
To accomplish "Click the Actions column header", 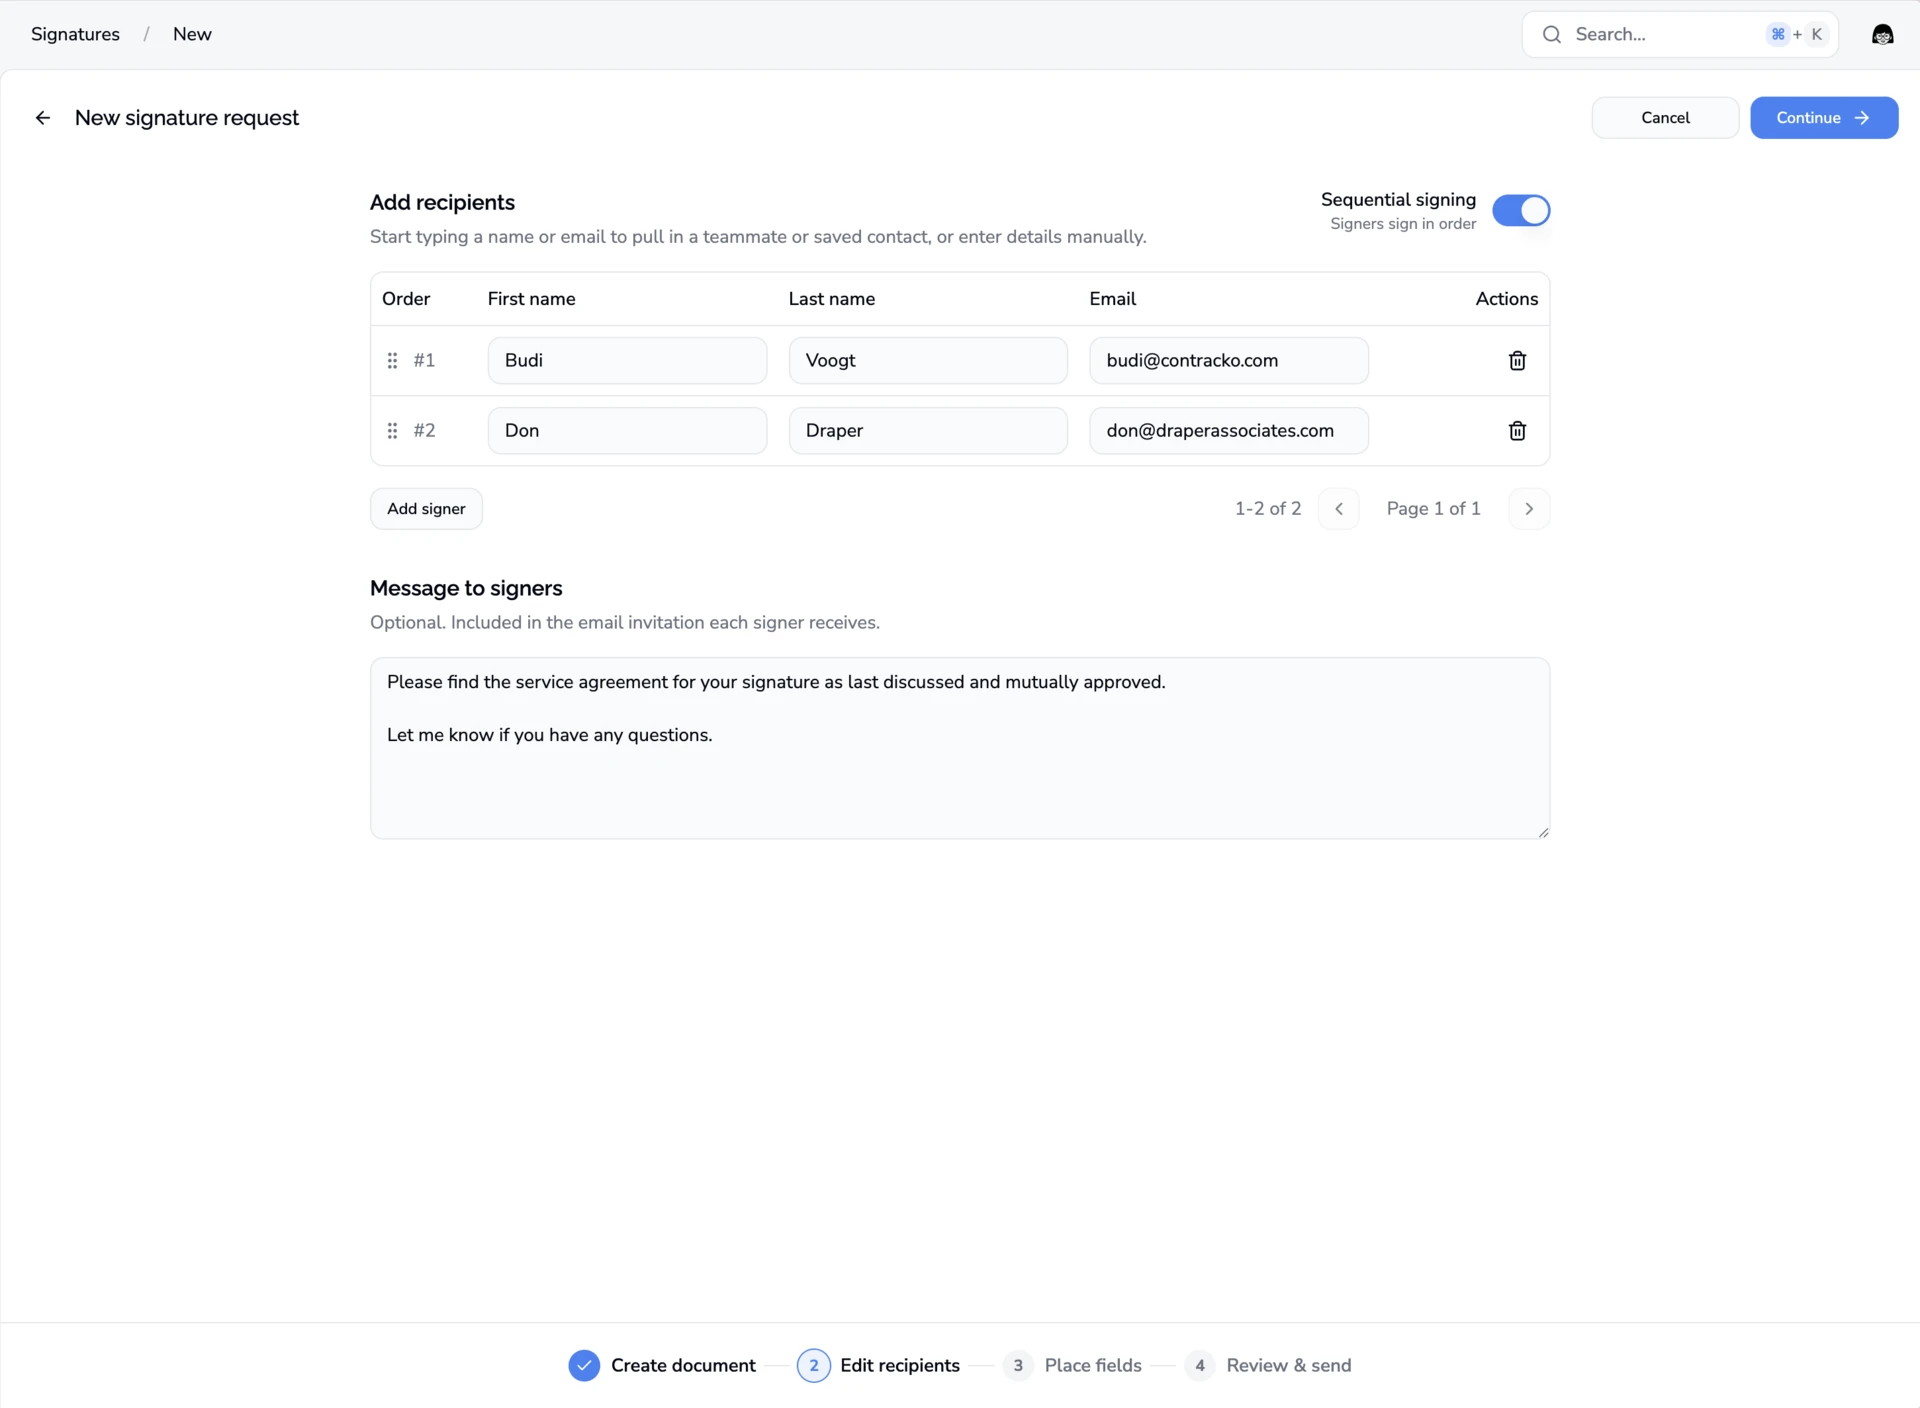I will (x=1506, y=299).
